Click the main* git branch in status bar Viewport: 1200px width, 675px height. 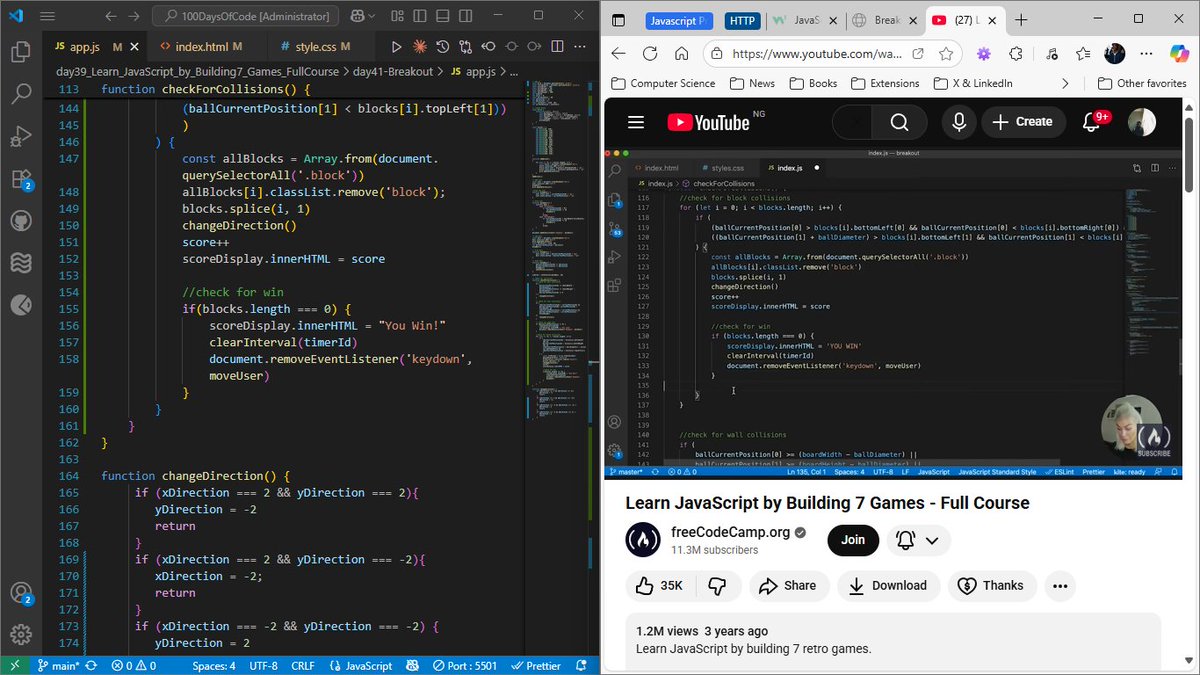pyautogui.click(x=59, y=665)
